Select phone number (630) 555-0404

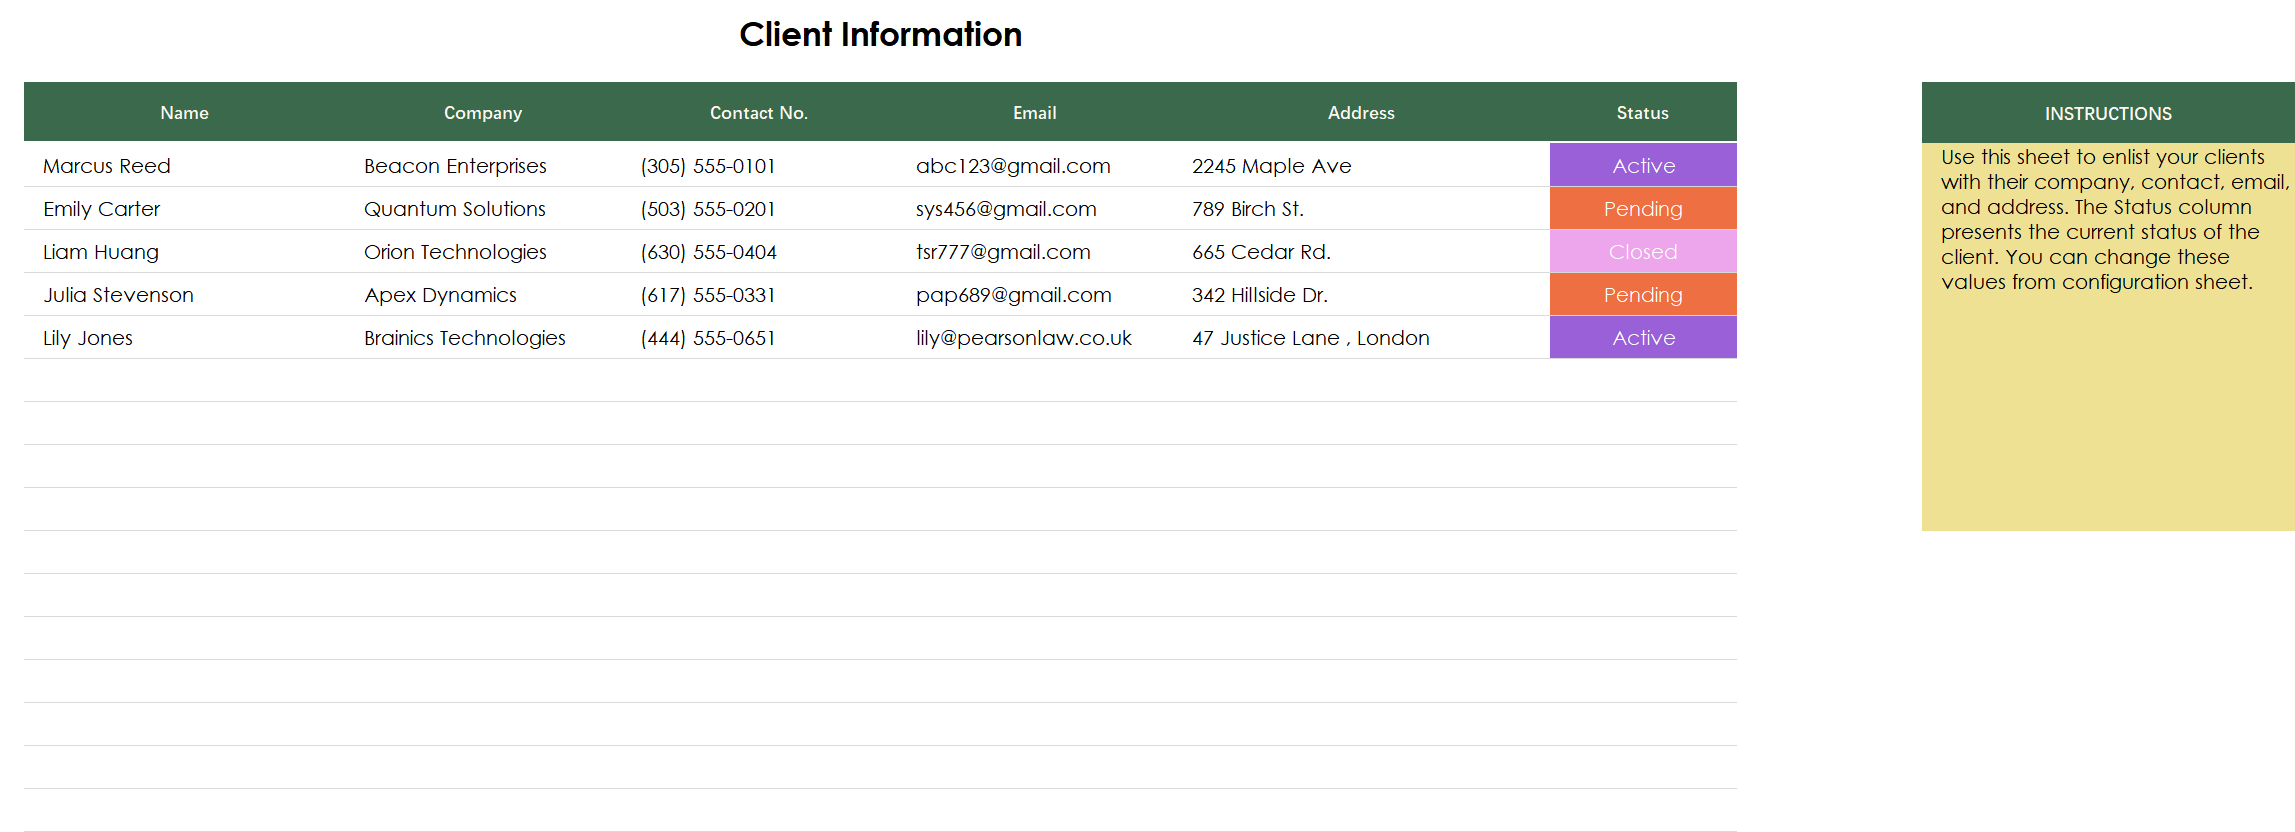click(x=708, y=252)
